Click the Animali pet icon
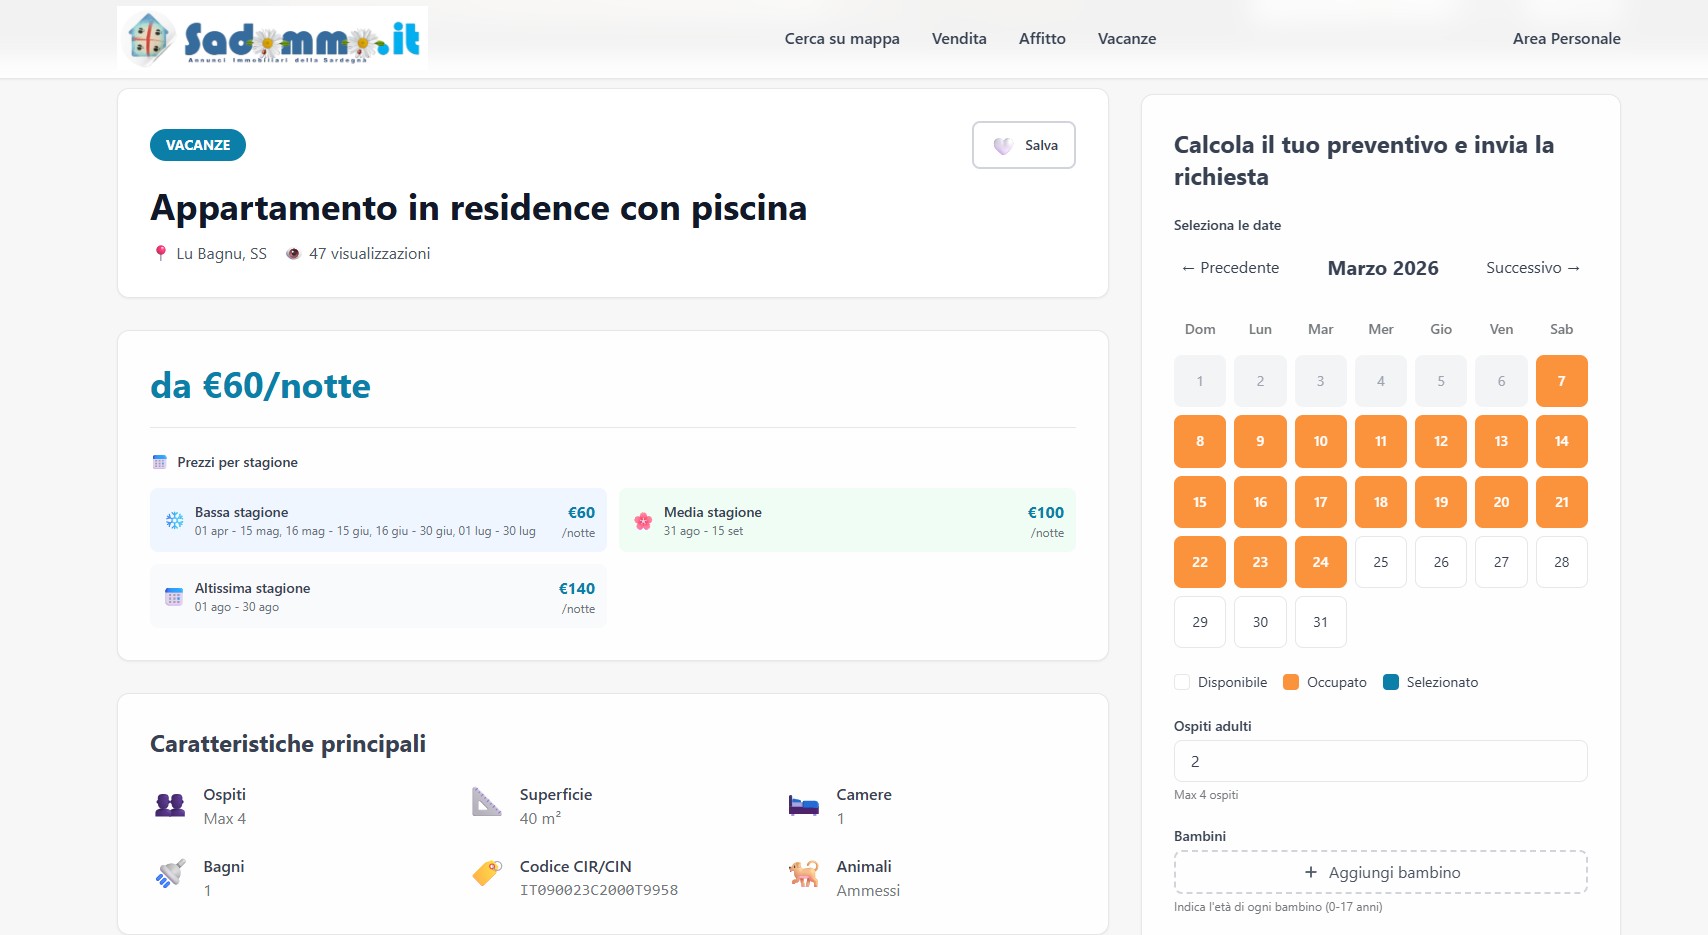1708x935 pixels. click(x=803, y=874)
